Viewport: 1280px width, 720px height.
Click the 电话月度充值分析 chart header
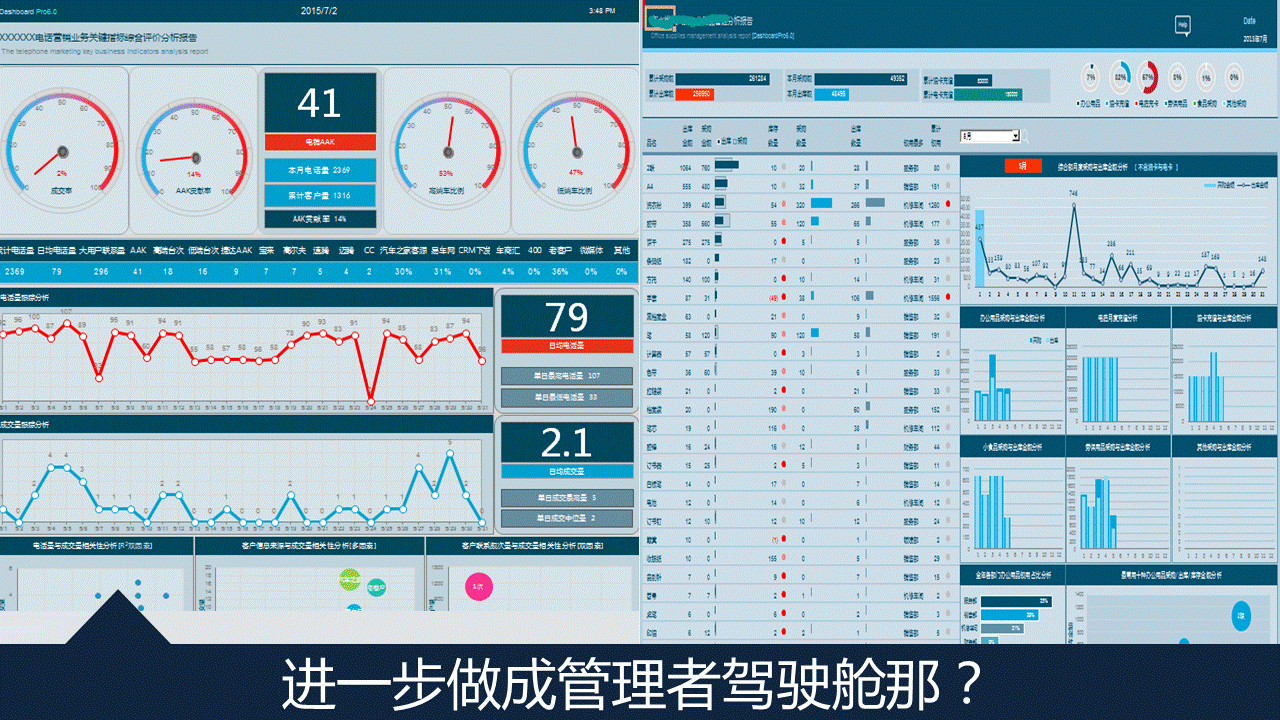click(1118, 317)
